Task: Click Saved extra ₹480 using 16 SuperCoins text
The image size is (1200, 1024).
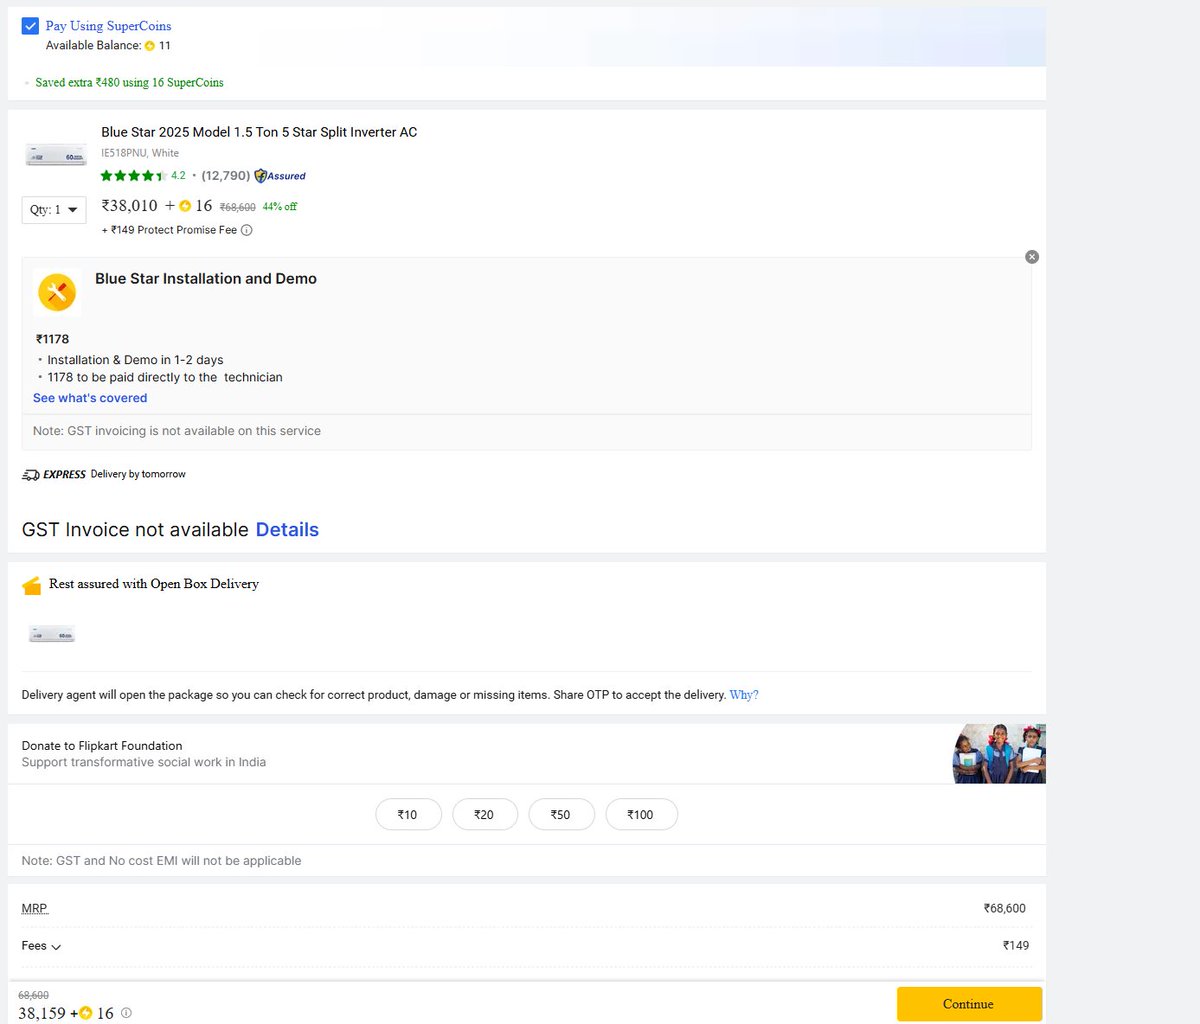Action: pyautogui.click(x=130, y=83)
